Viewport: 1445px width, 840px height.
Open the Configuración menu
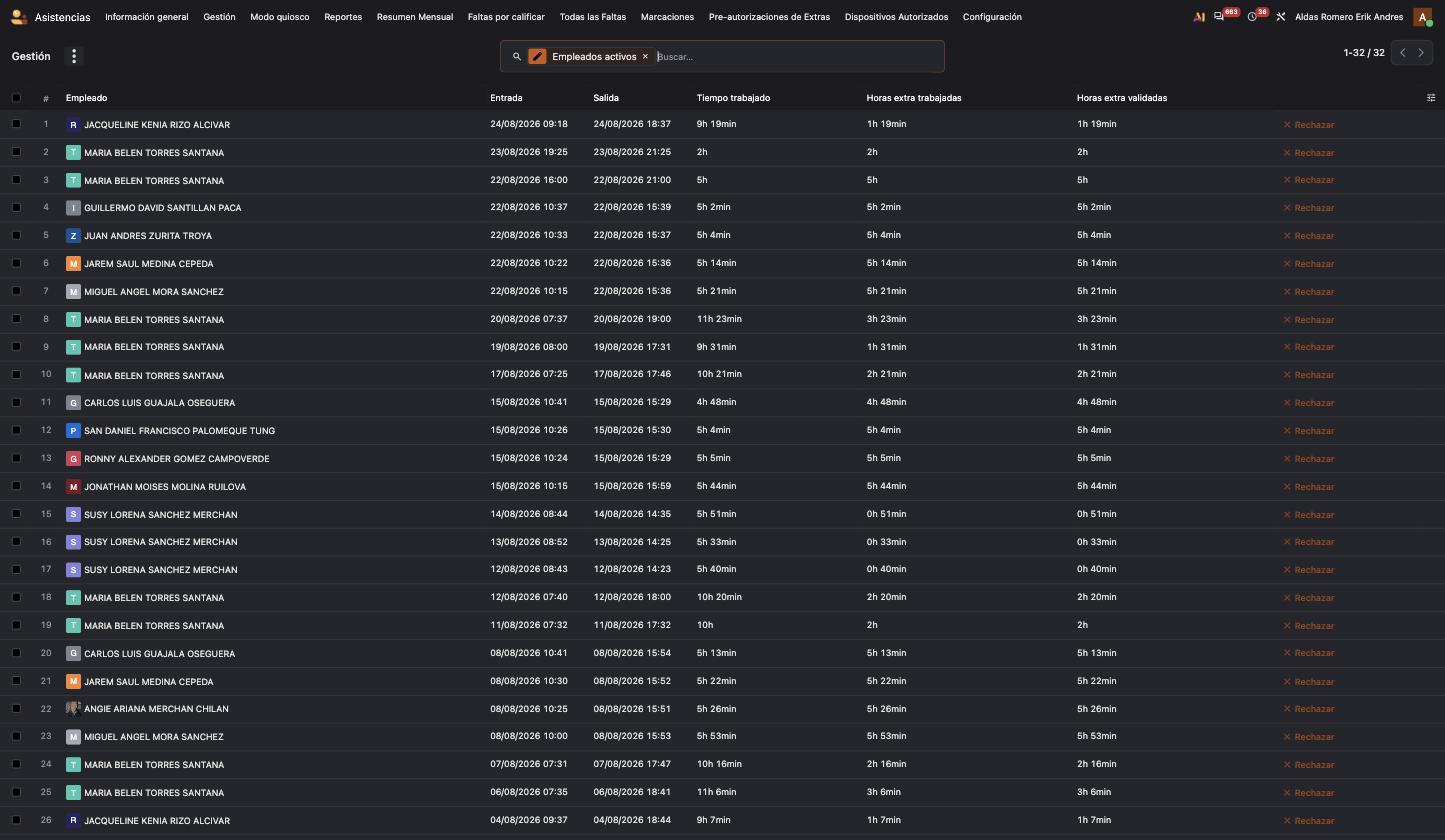click(x=992, y=17)
